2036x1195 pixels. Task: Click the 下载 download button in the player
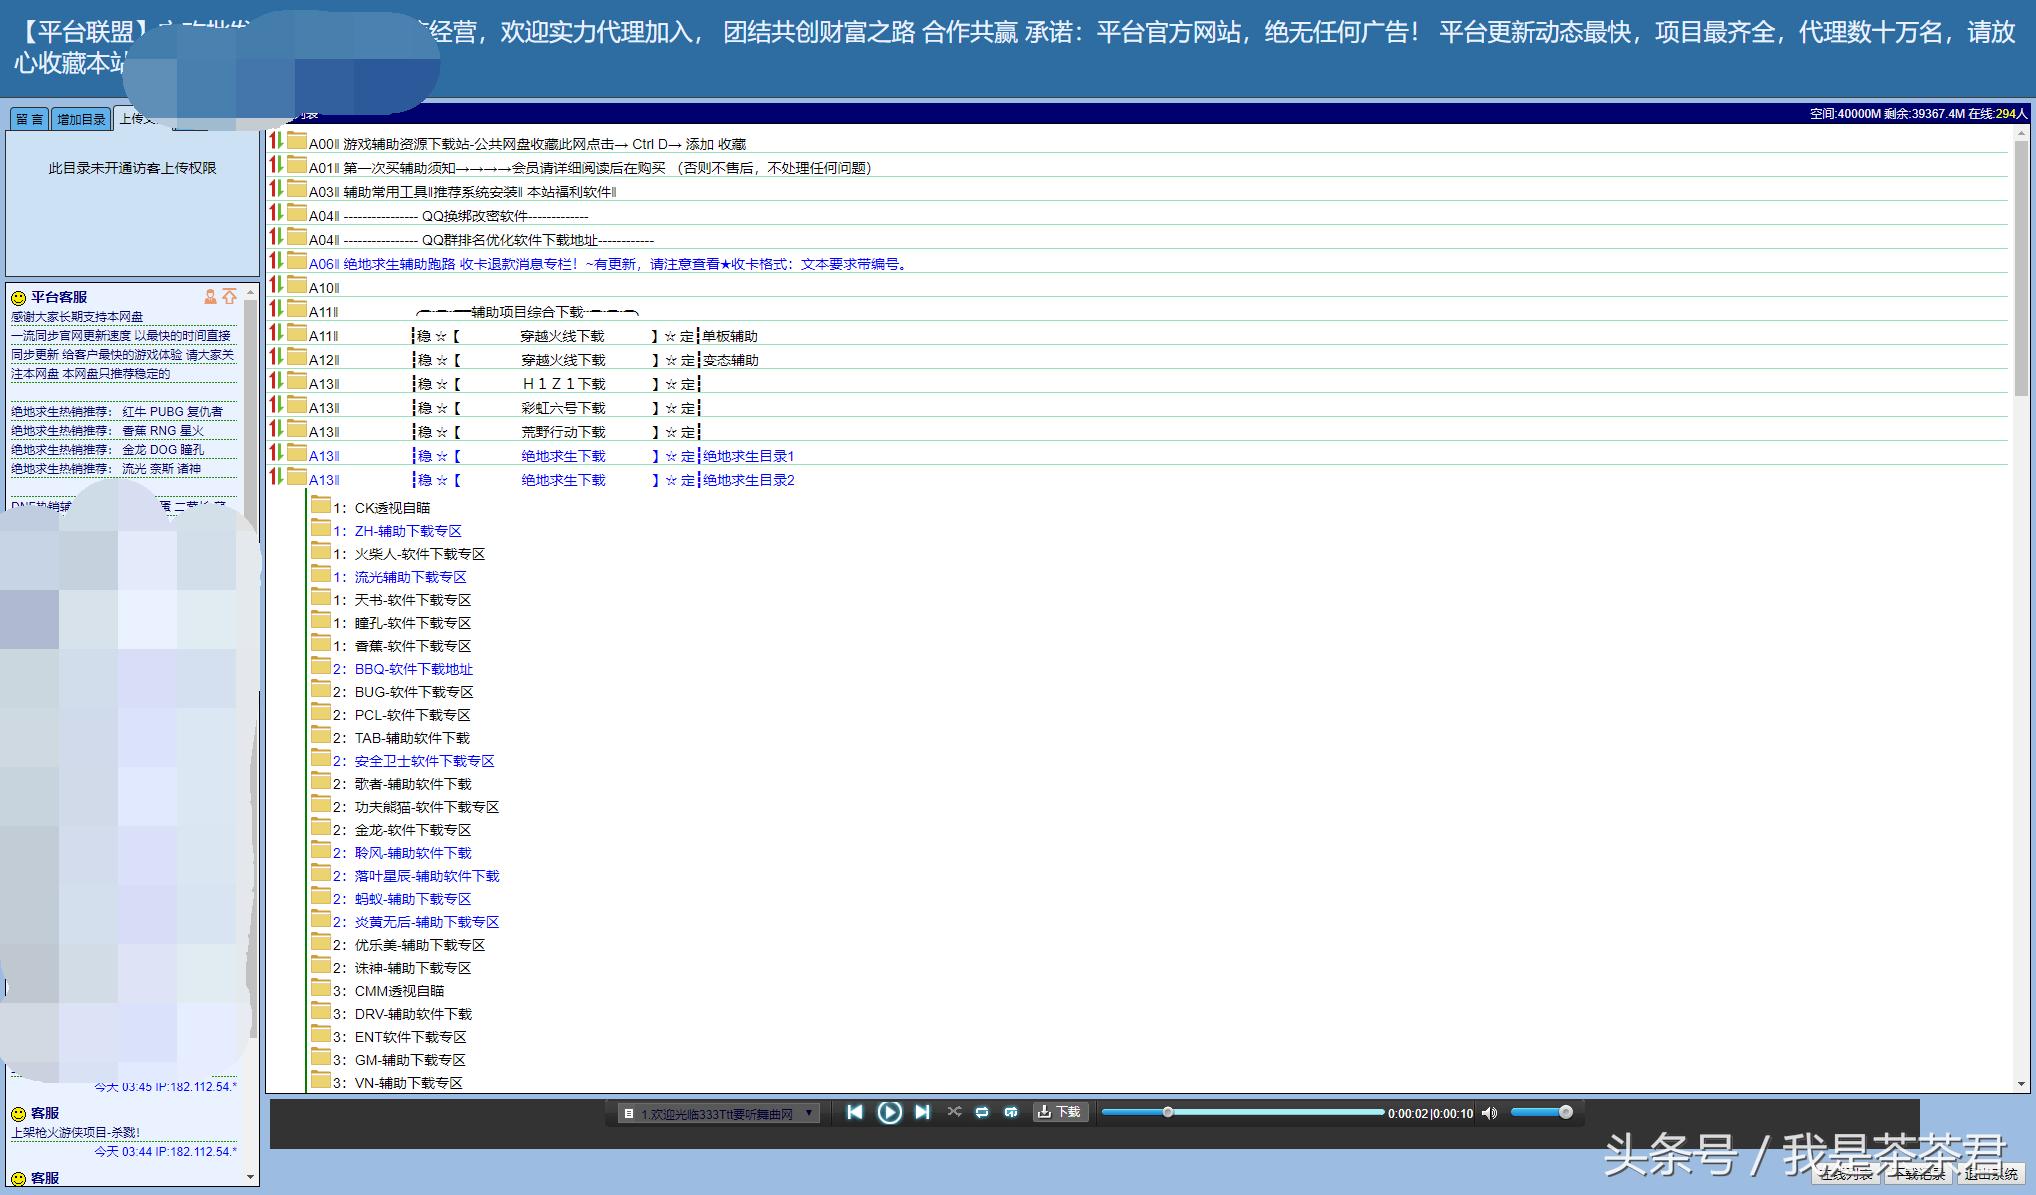click(1059, 1112)
